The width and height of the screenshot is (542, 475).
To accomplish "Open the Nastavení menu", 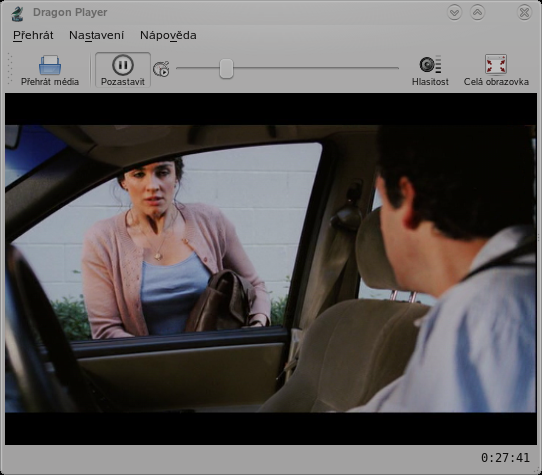I will coord(96,35).
